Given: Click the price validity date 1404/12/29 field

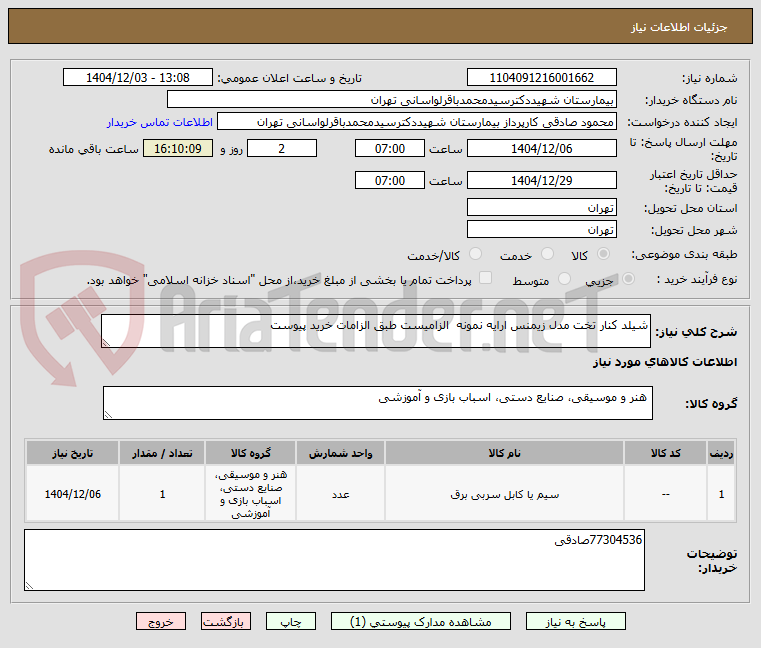Looking at the screenshot, I should click(x=542, y=181).
